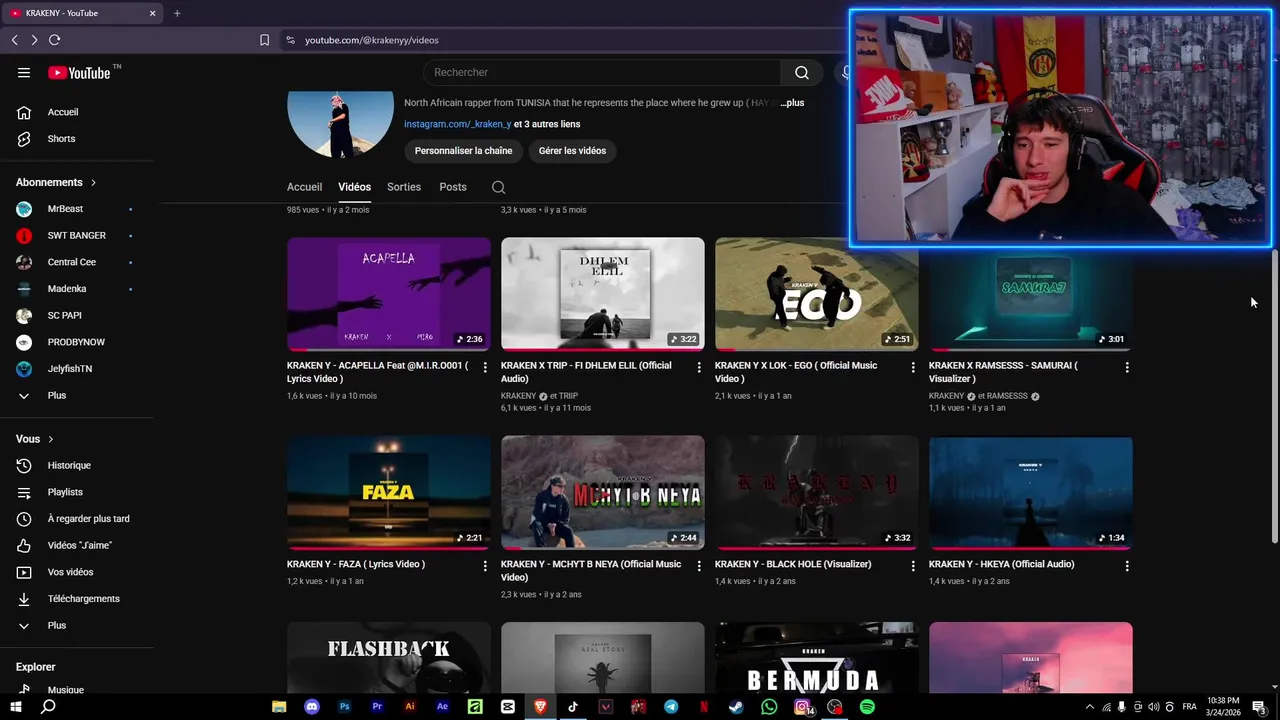Screen dimensions: 1280x720
Task: Open the volume icon in system tray
Action: (1154, 707)
